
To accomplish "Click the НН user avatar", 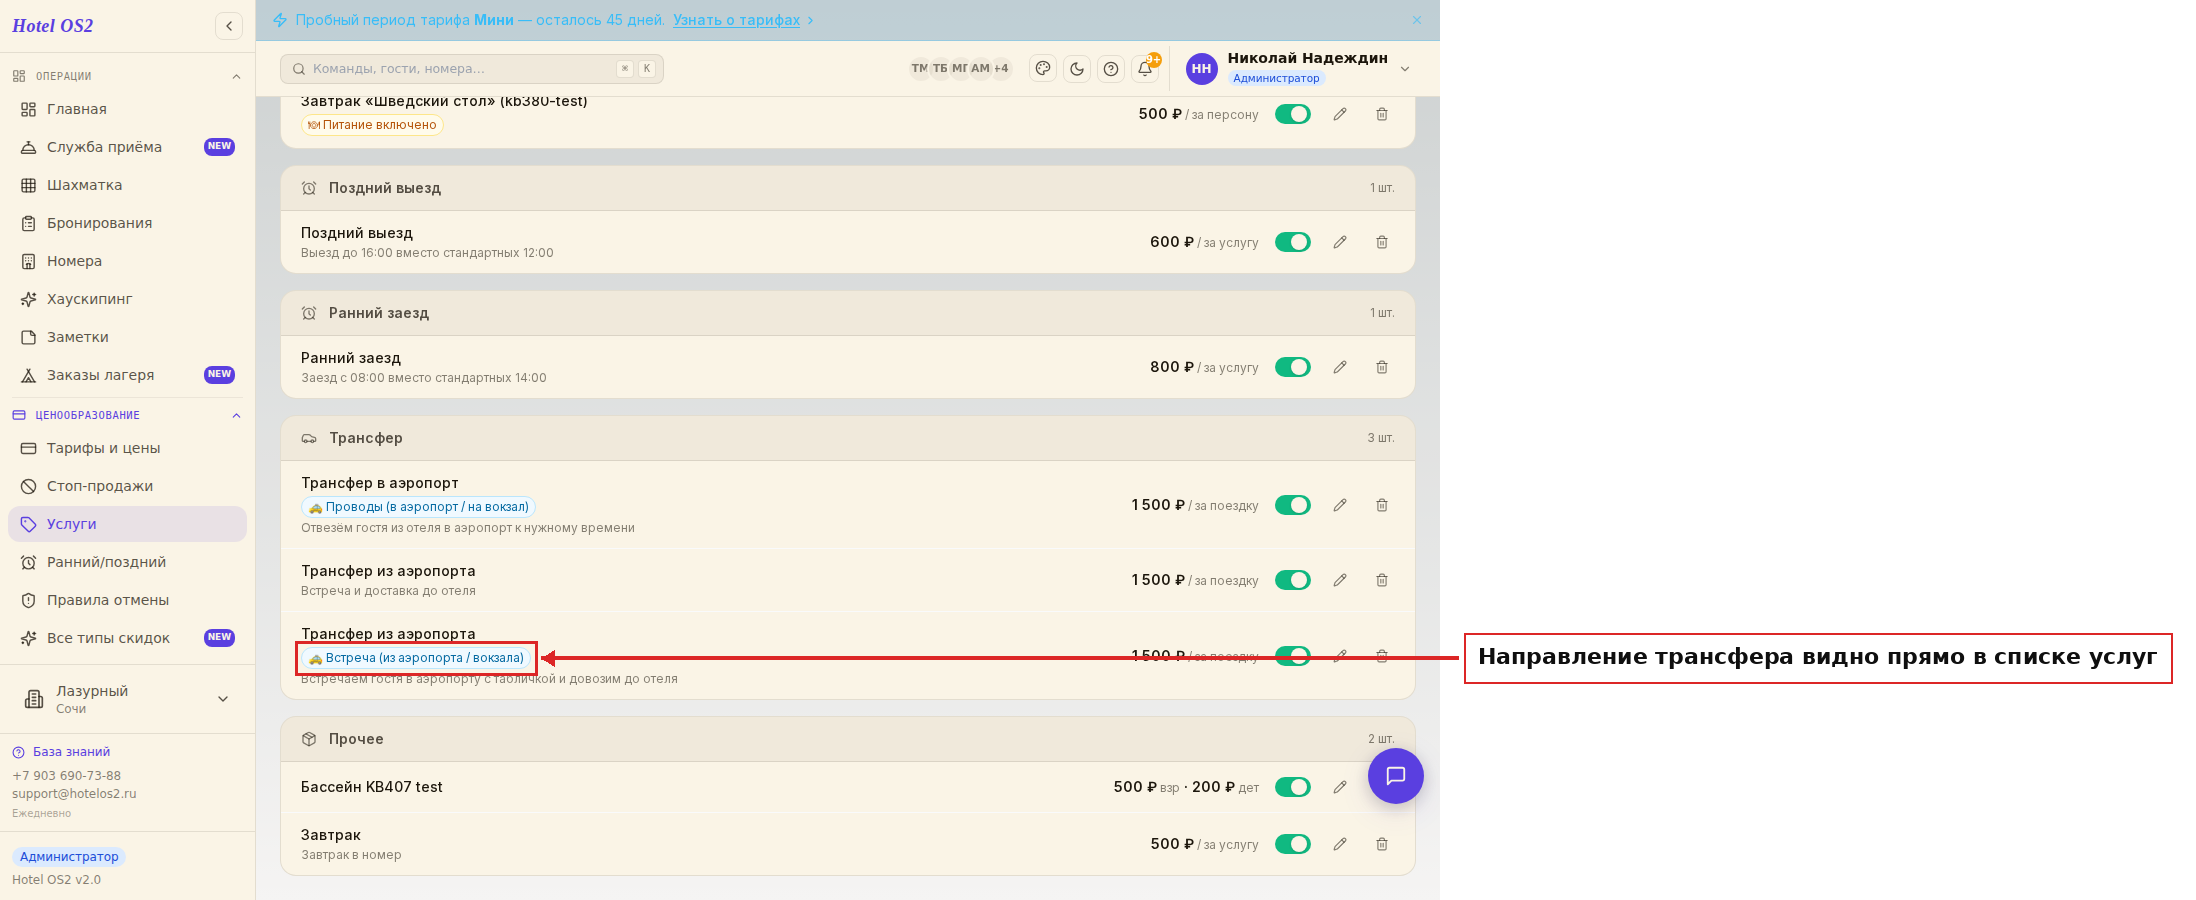I will click(1202, 68).
